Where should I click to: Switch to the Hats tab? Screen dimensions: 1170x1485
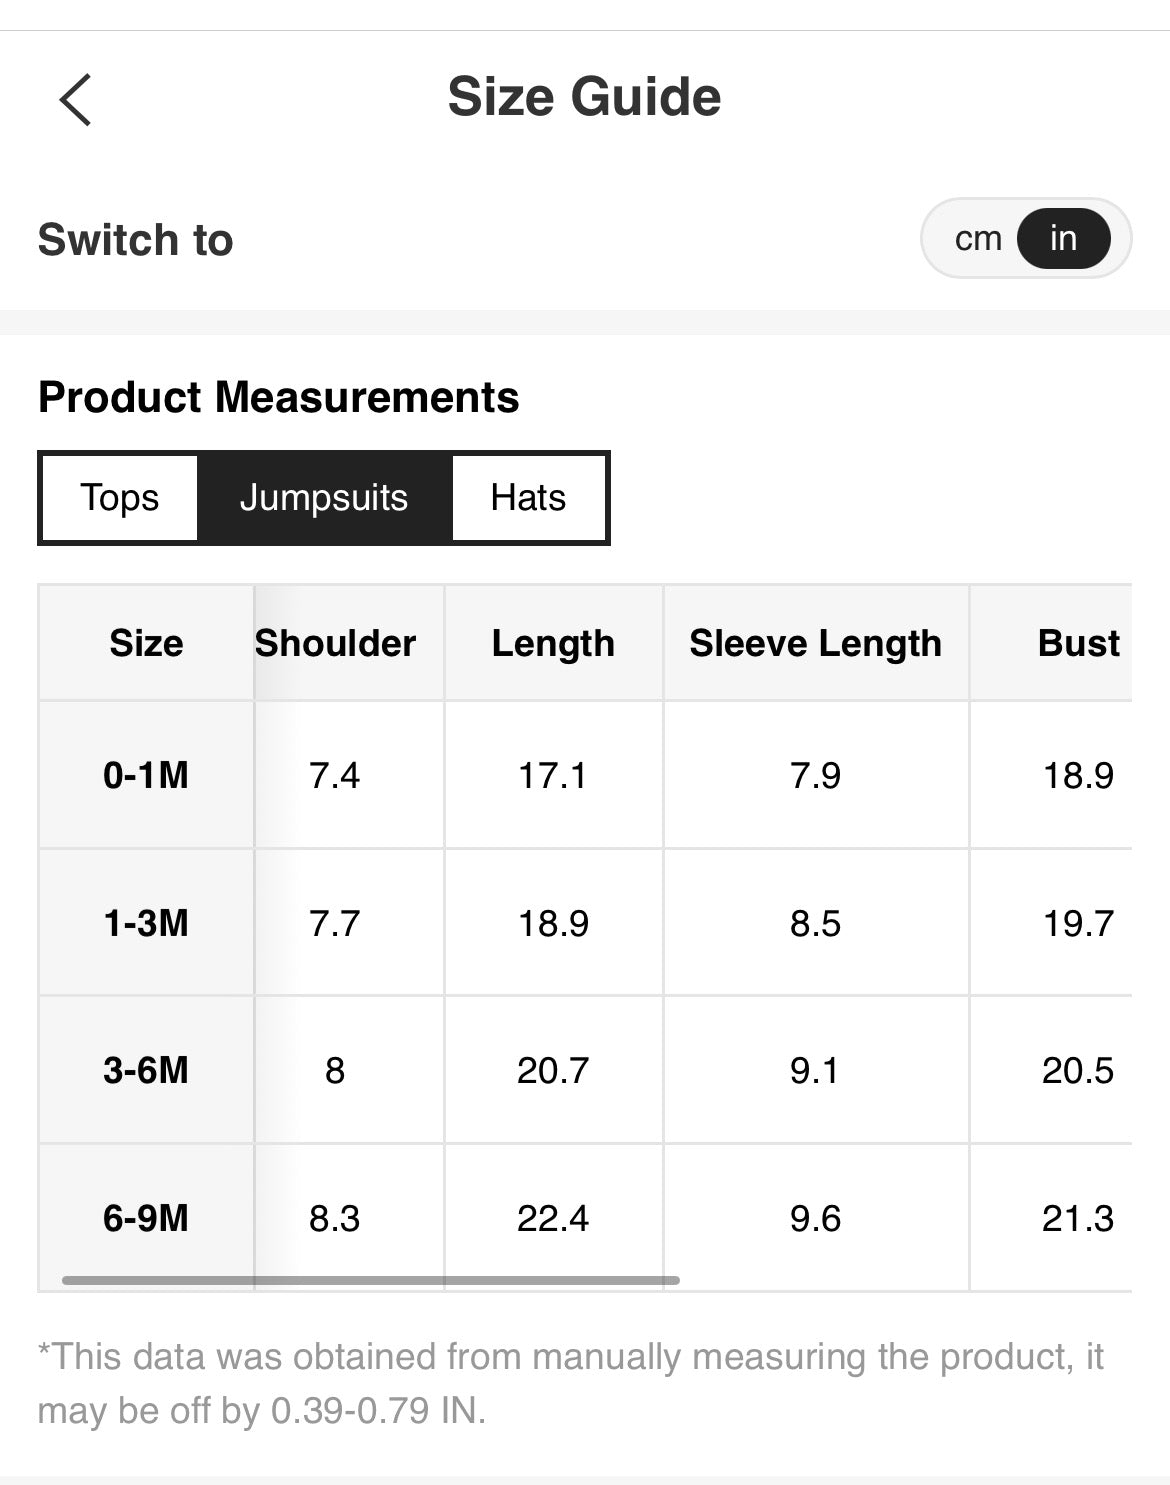(x=528, y=498)
